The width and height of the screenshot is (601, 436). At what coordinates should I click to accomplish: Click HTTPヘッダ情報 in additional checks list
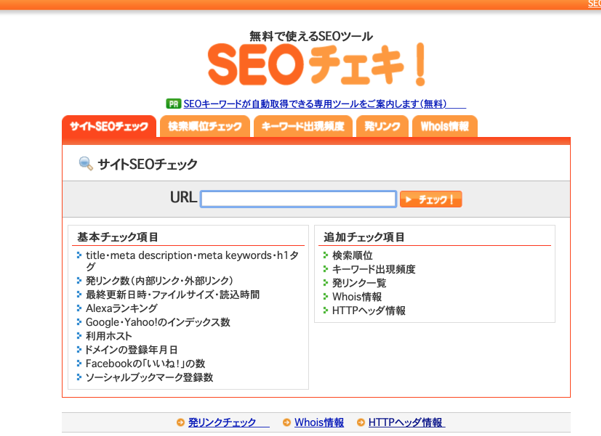pos(369,310)
